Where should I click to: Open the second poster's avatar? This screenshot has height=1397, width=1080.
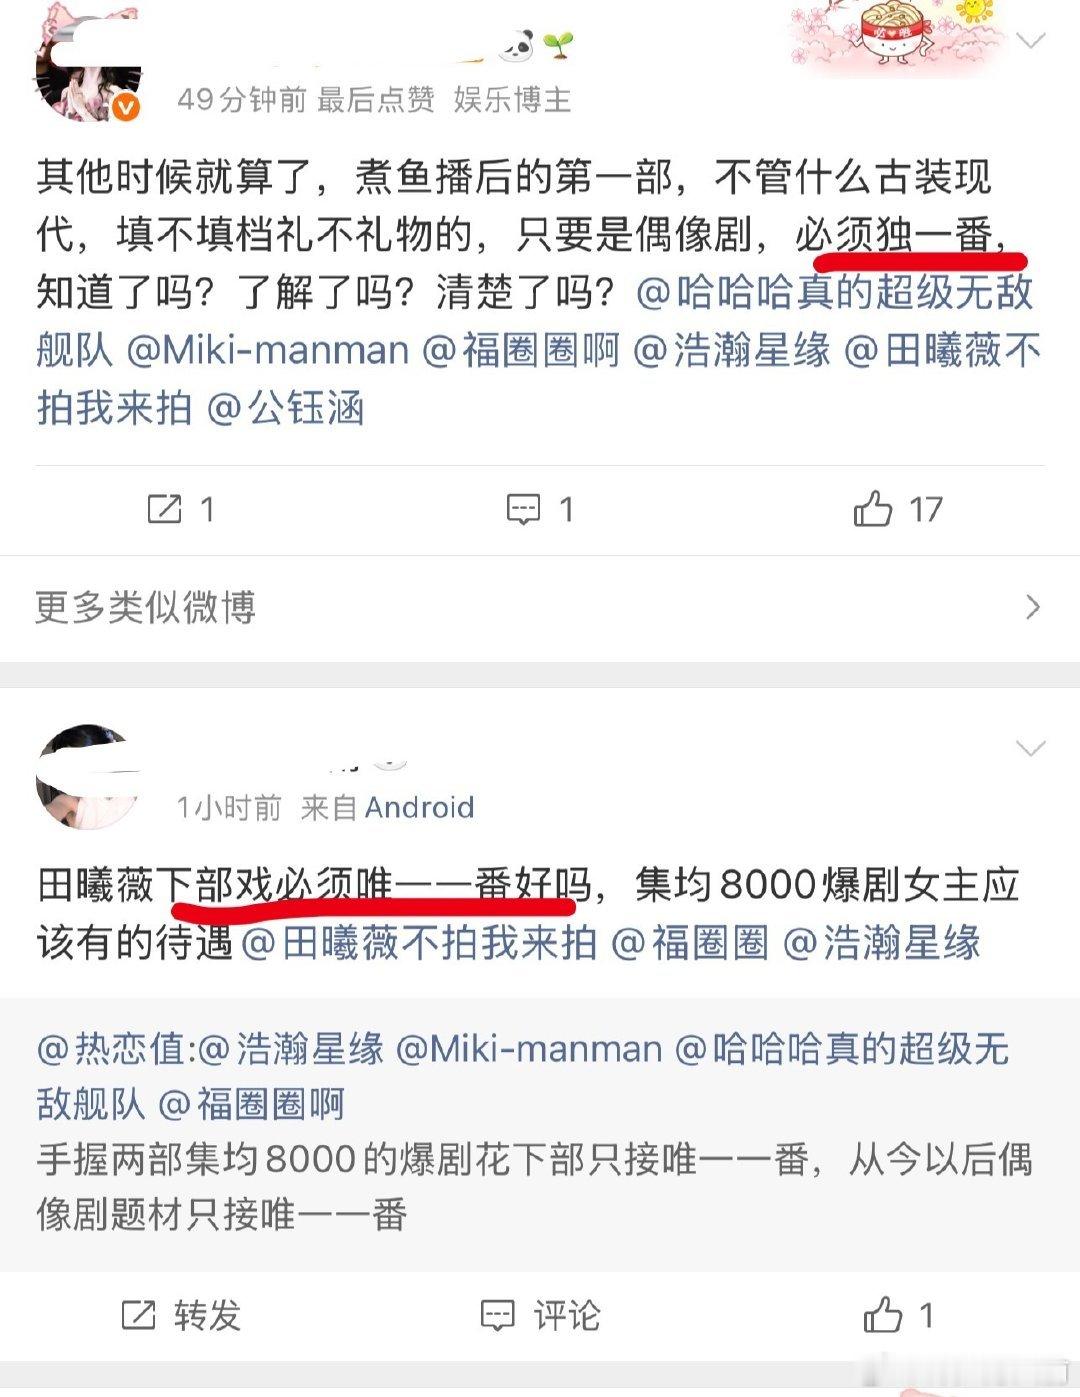(x=88, y=778)
